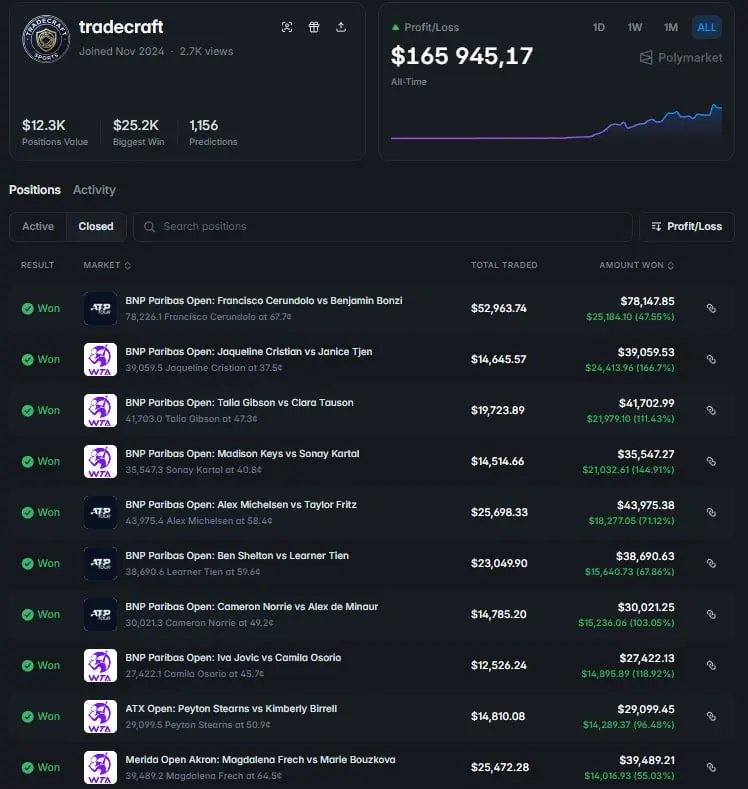Open market Alex Michelsen vs Taylor Fritz
The height and width of the screenshot is (789, 748).
pyautogui.click(x=241, y=505)
